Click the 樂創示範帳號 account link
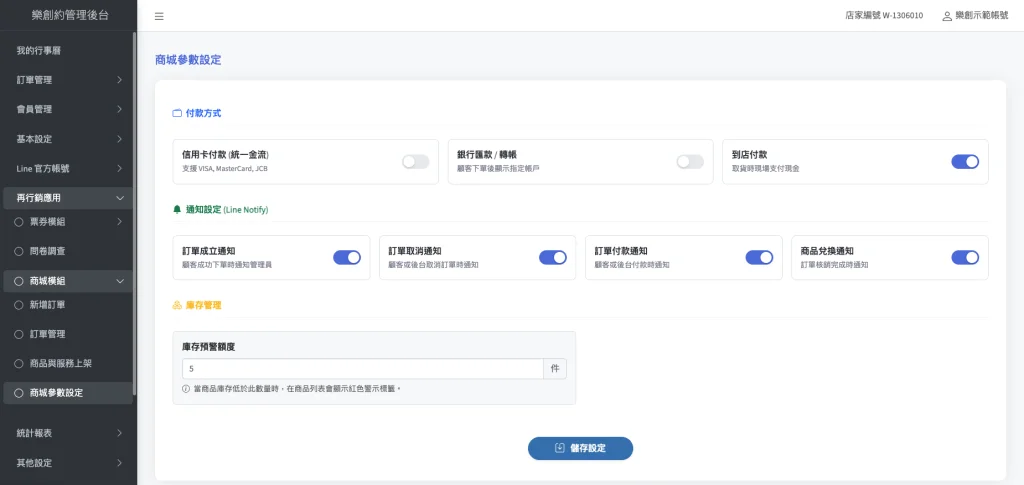 pos(981,16)
